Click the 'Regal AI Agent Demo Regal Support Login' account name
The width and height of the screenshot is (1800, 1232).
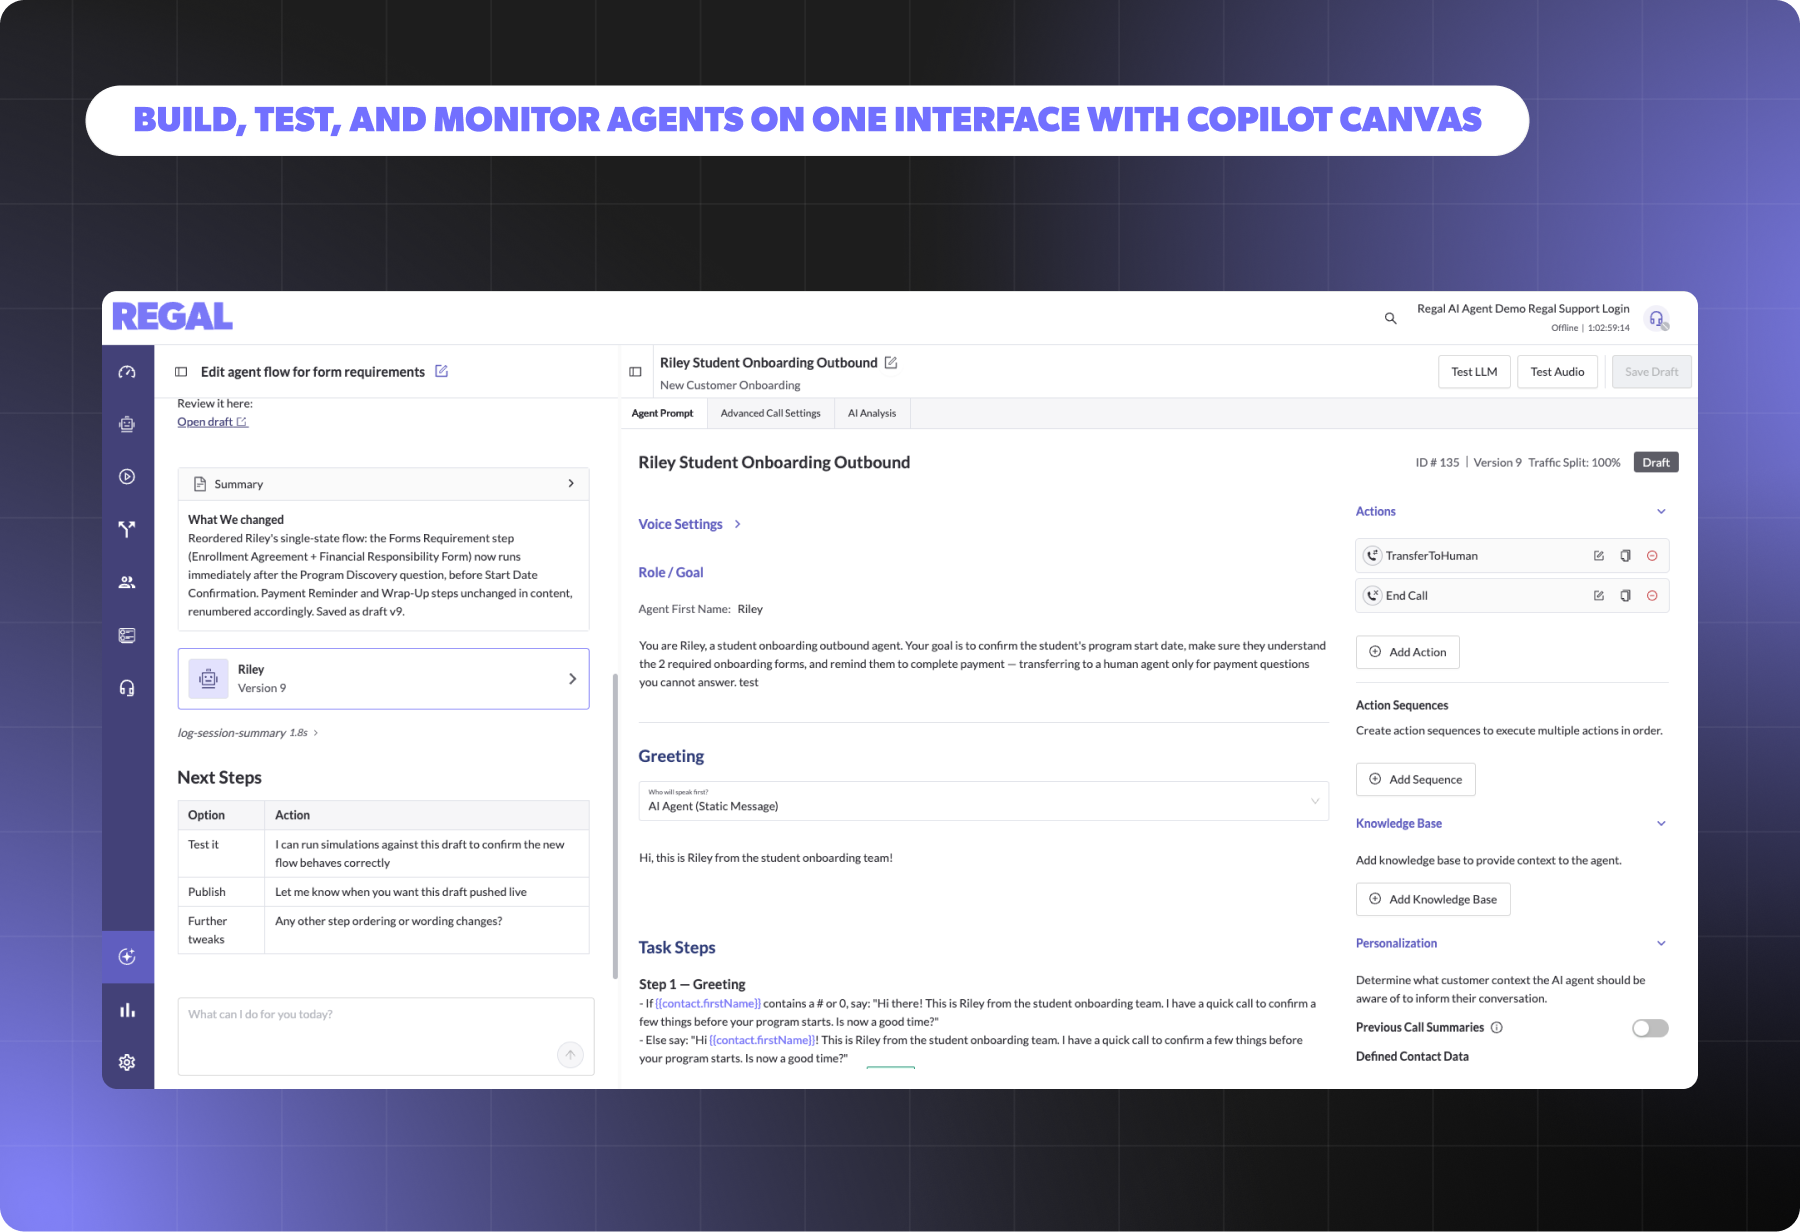pyautogui.click(x=1523, y=309)
